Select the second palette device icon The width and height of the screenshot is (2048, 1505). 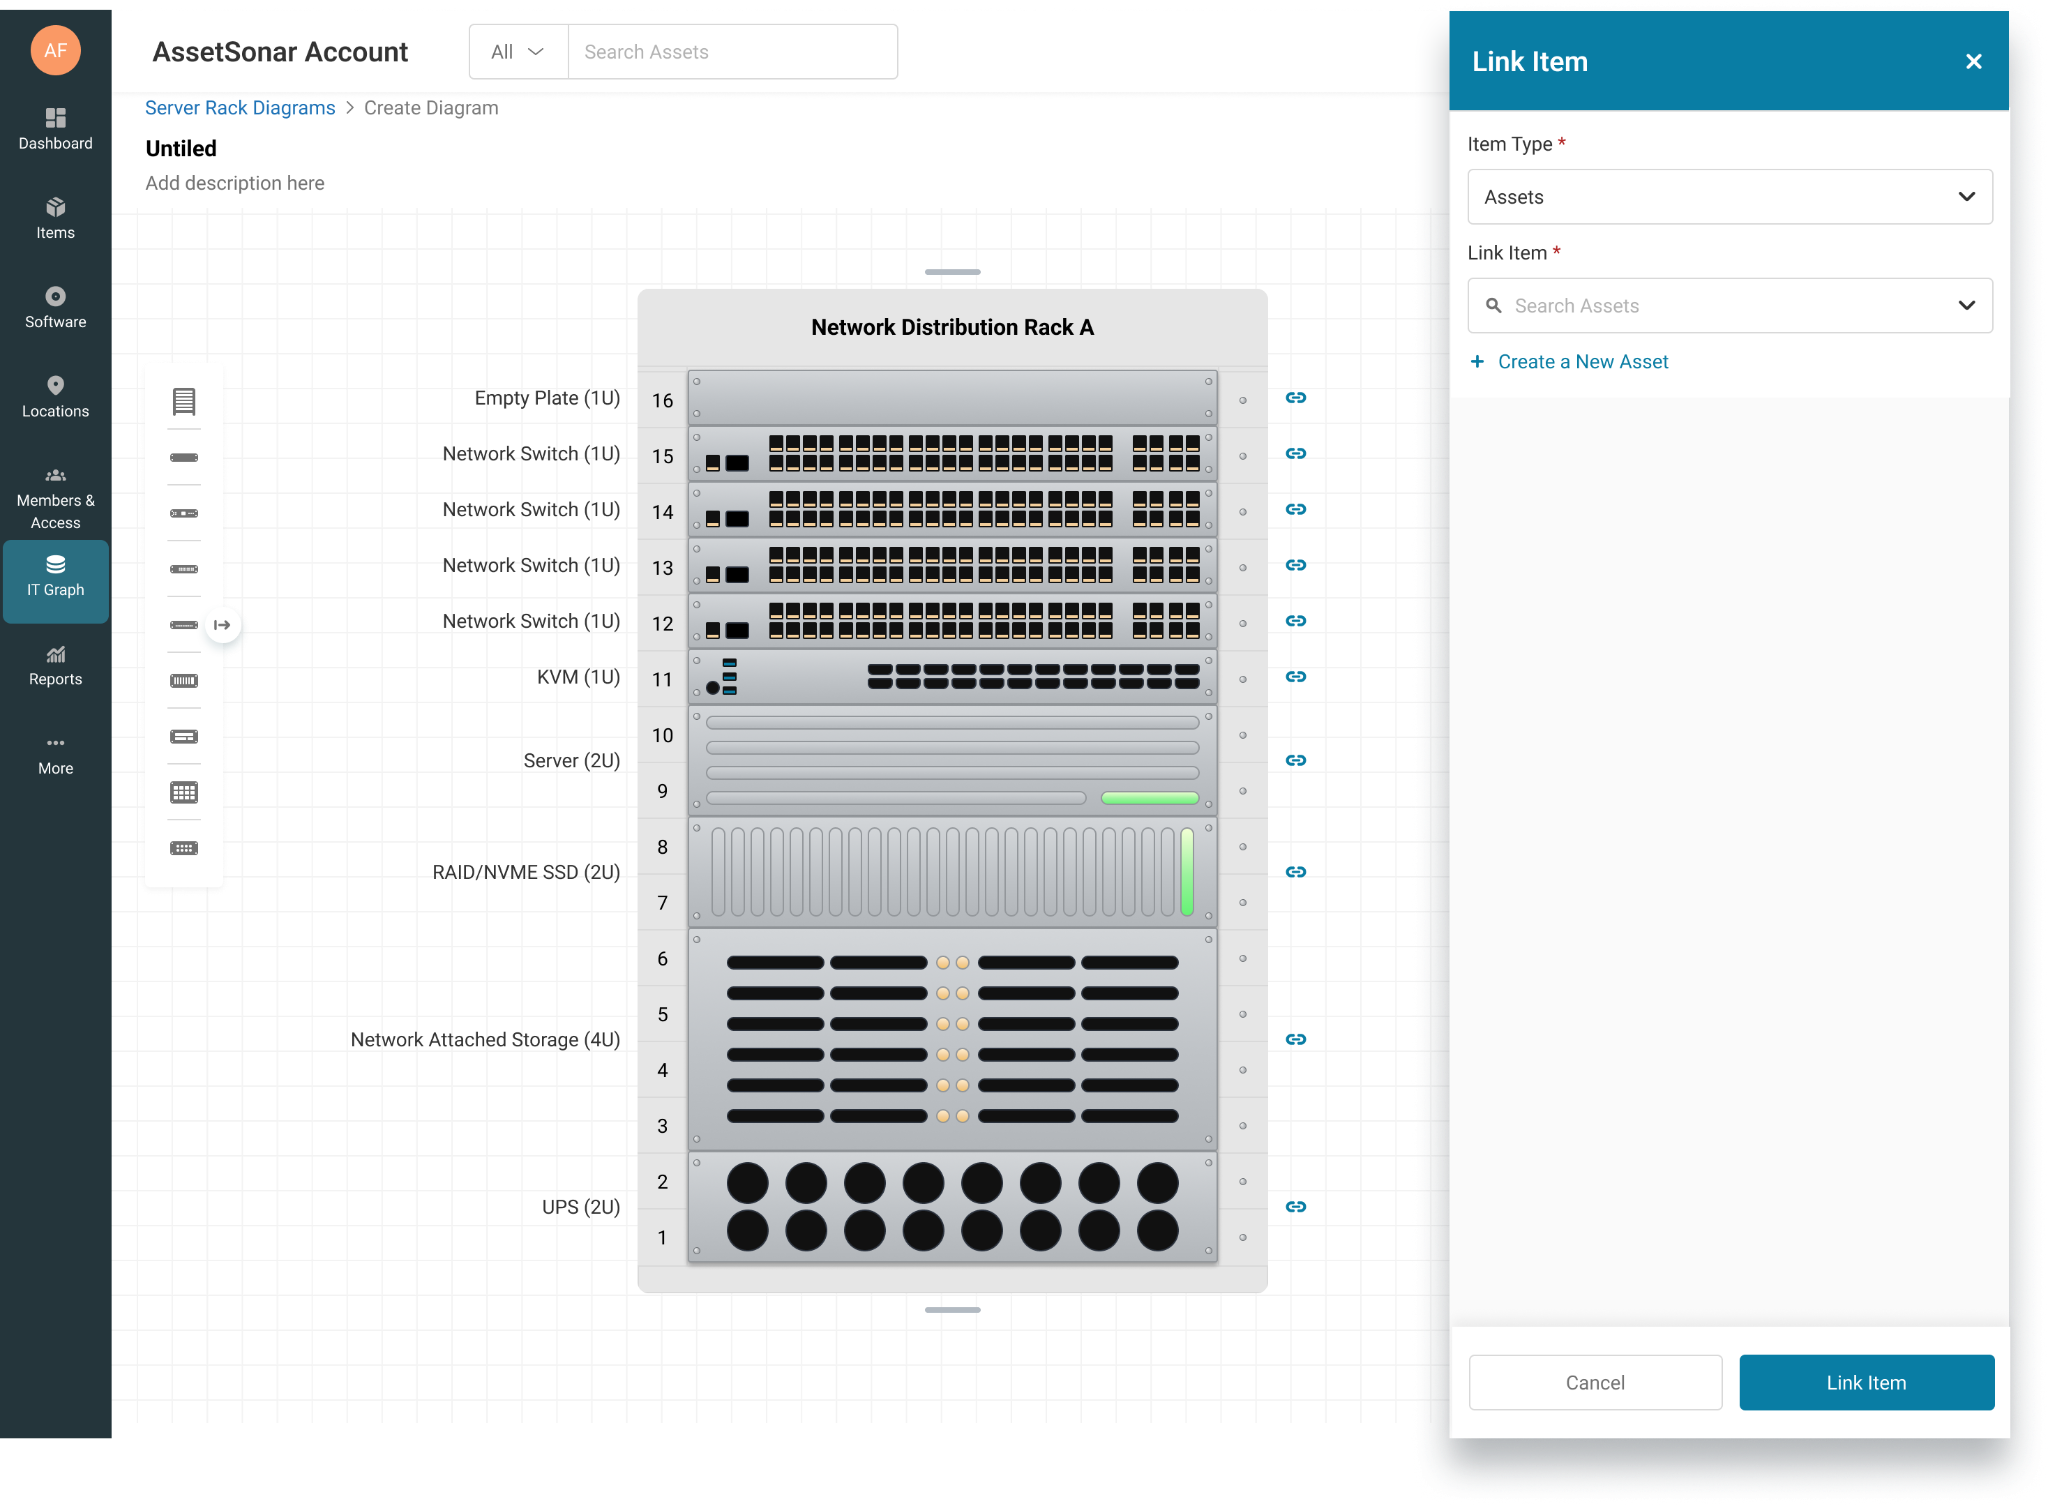[x=184, y=457]
